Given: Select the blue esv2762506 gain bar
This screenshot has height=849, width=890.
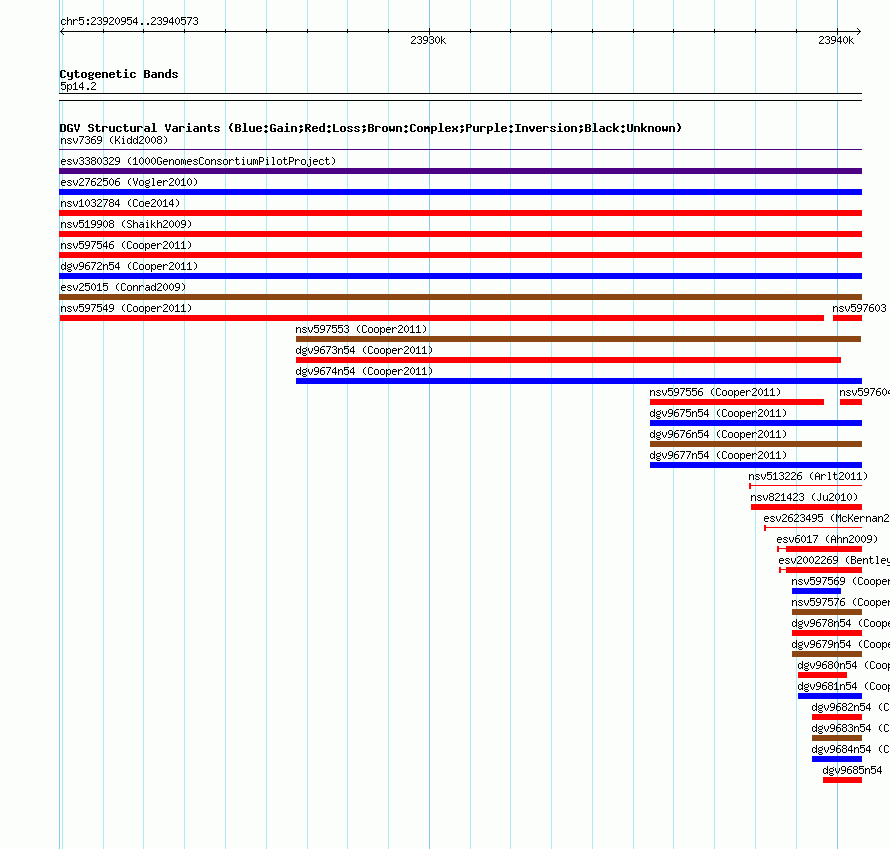Looking at the screenshot, I should point(460,192).
